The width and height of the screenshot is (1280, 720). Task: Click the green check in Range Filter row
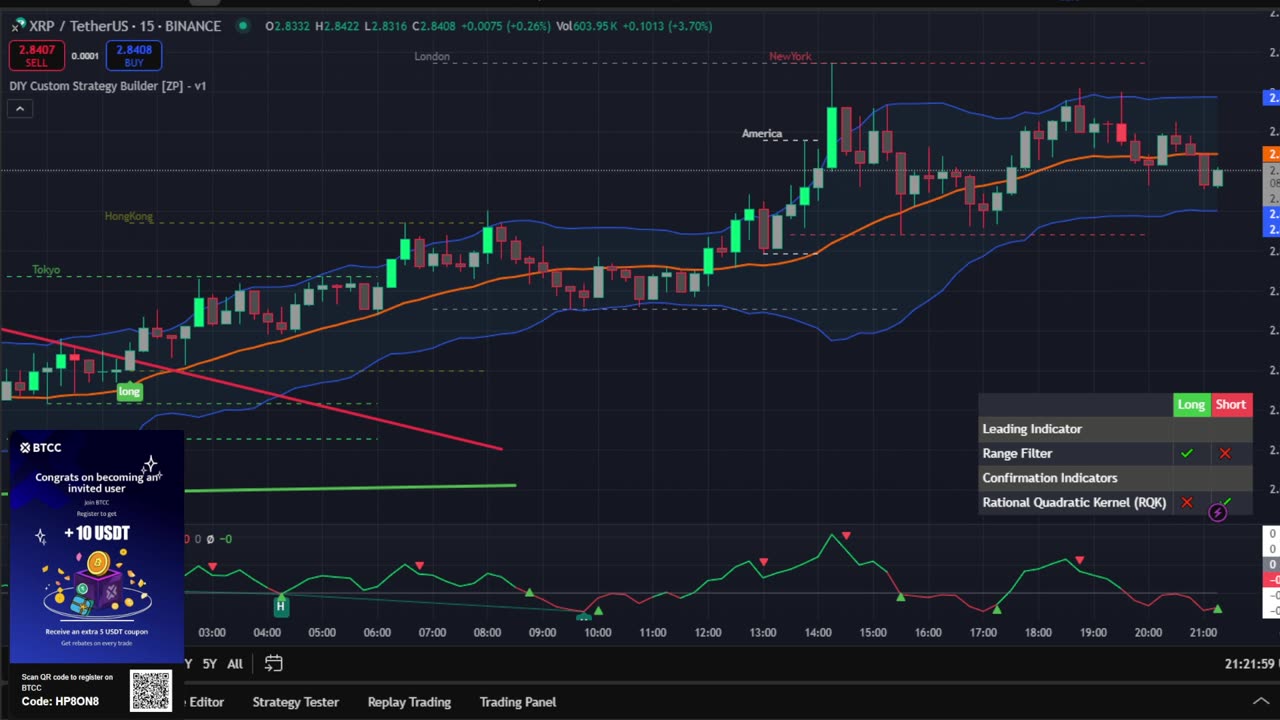tap(1186, 453)
